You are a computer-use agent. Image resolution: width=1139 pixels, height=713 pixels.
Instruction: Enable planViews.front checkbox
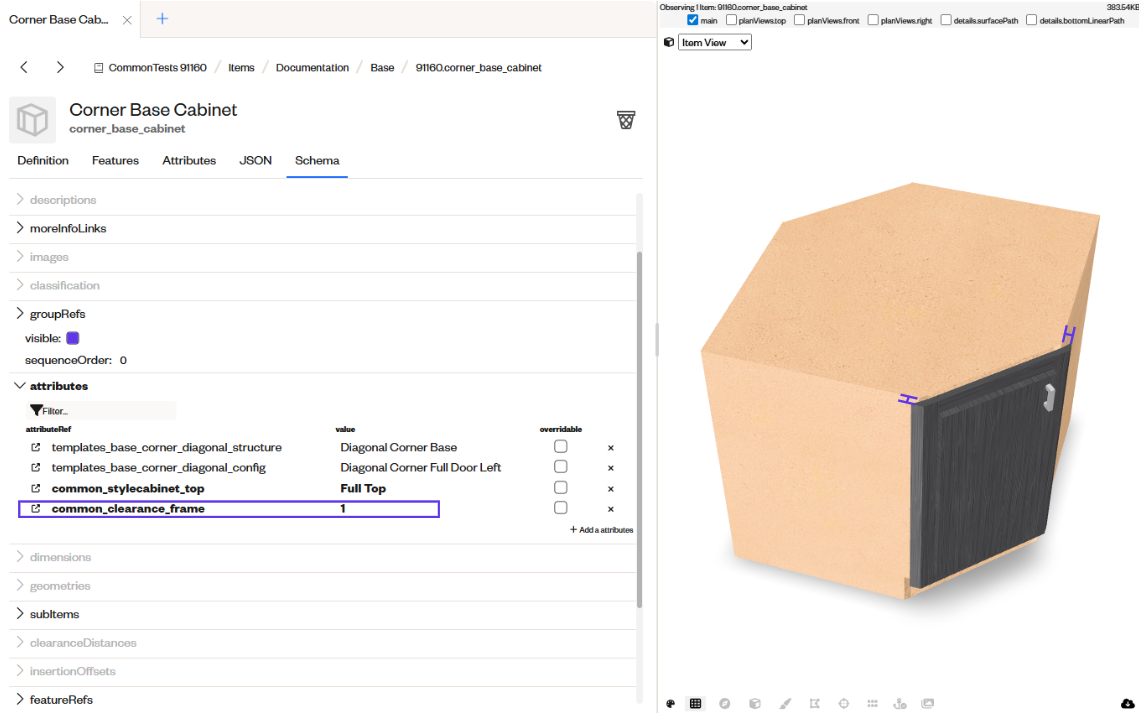click(799, 20)
